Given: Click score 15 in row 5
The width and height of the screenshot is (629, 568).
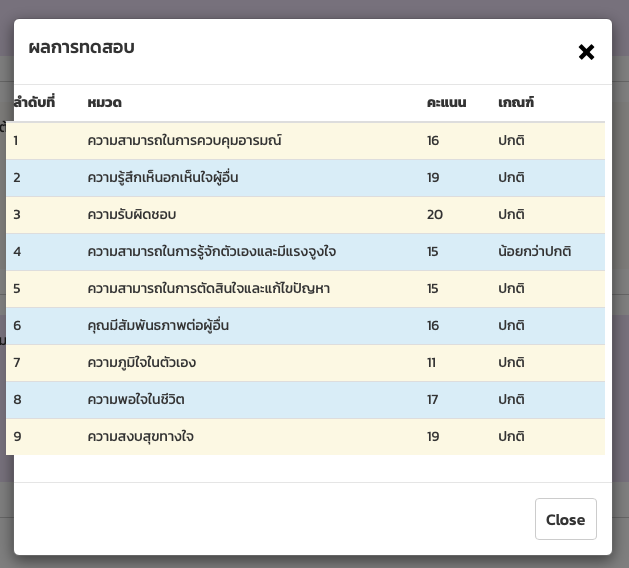Looking at the screenshot, I should coord(432,288).
